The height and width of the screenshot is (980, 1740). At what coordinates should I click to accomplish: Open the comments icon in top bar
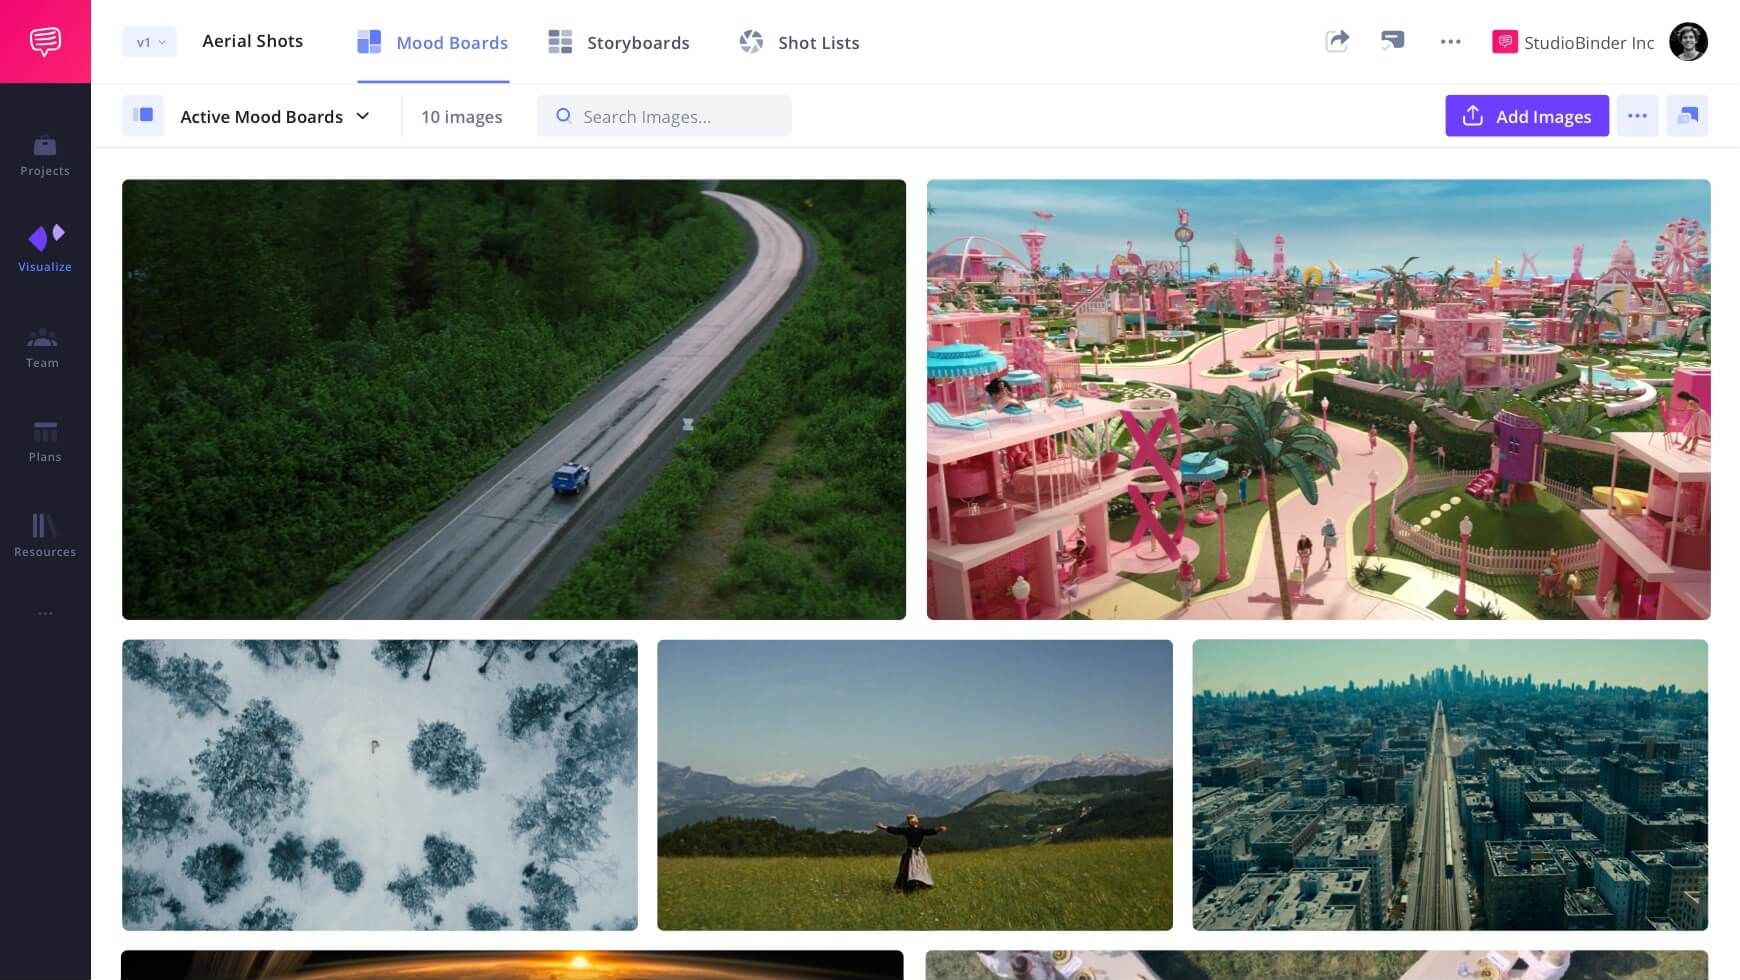[x=1392, y=41]
